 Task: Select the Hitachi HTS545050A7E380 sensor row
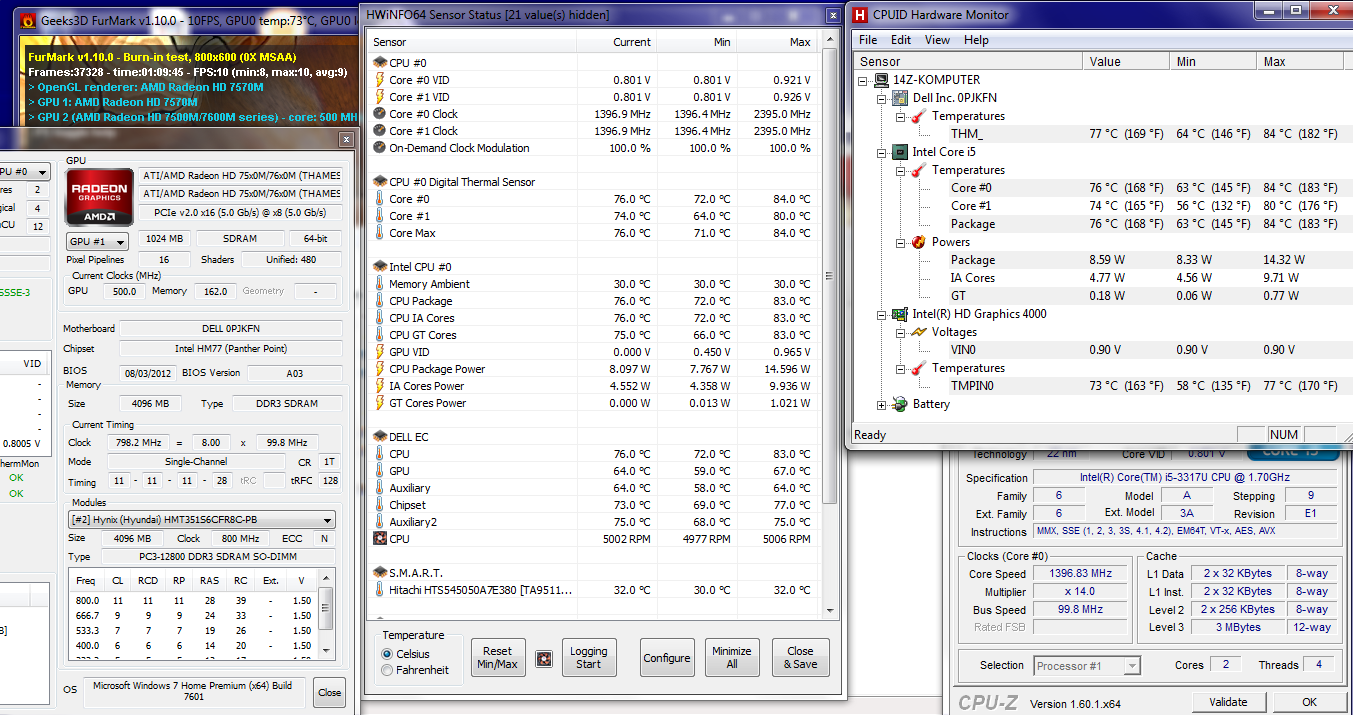[594, 590]
